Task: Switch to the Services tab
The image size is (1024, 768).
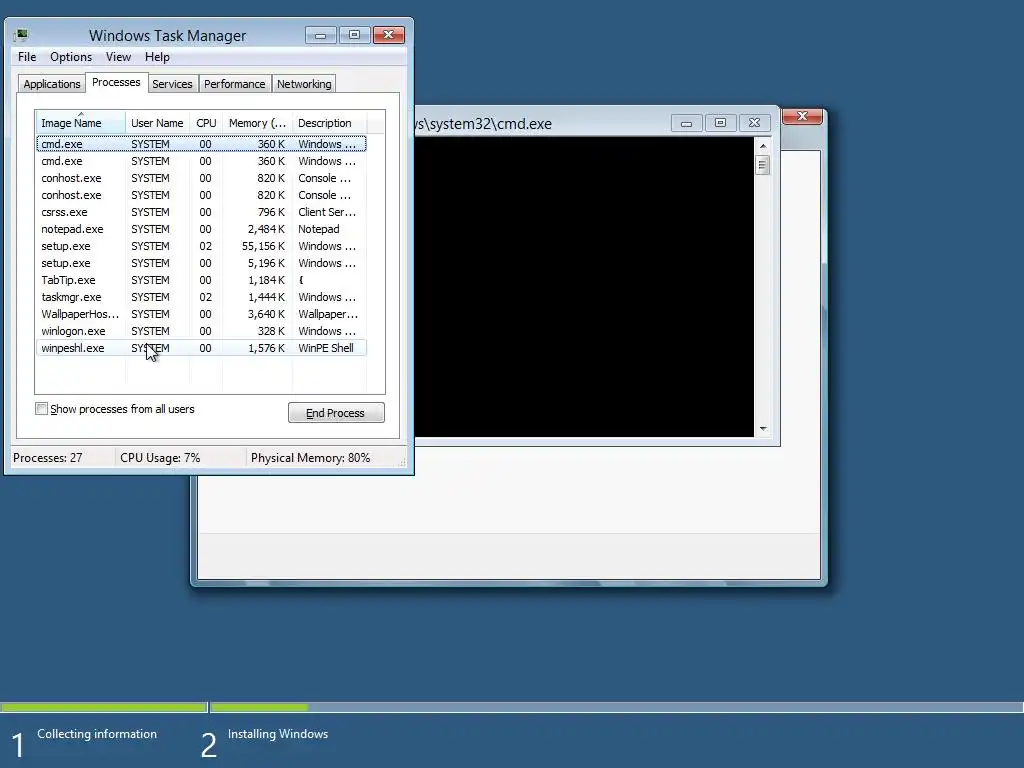Action: (x=172, y=84)
